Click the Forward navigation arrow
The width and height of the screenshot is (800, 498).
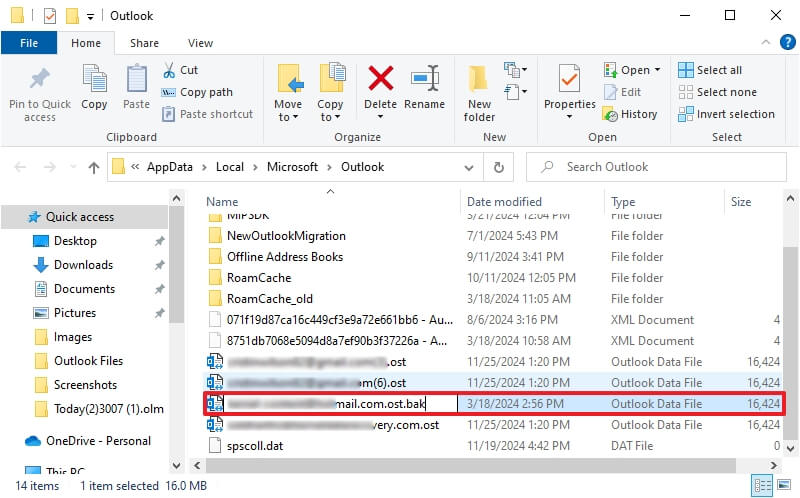click(x=49, y=167)
